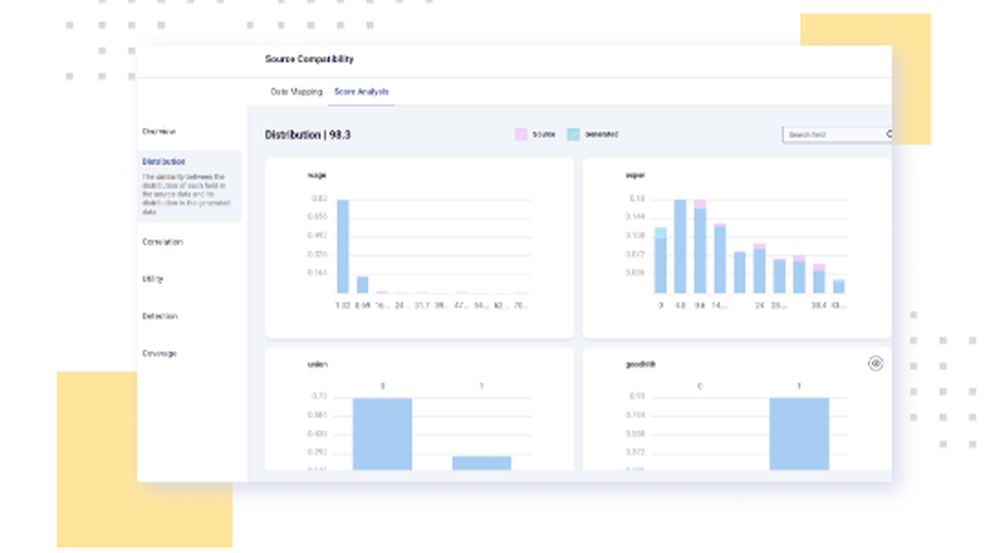The width and height of the screenshot is (1000, 553).
Task: Click the tall union chart bar under label 3
Action: coord(382,434)
